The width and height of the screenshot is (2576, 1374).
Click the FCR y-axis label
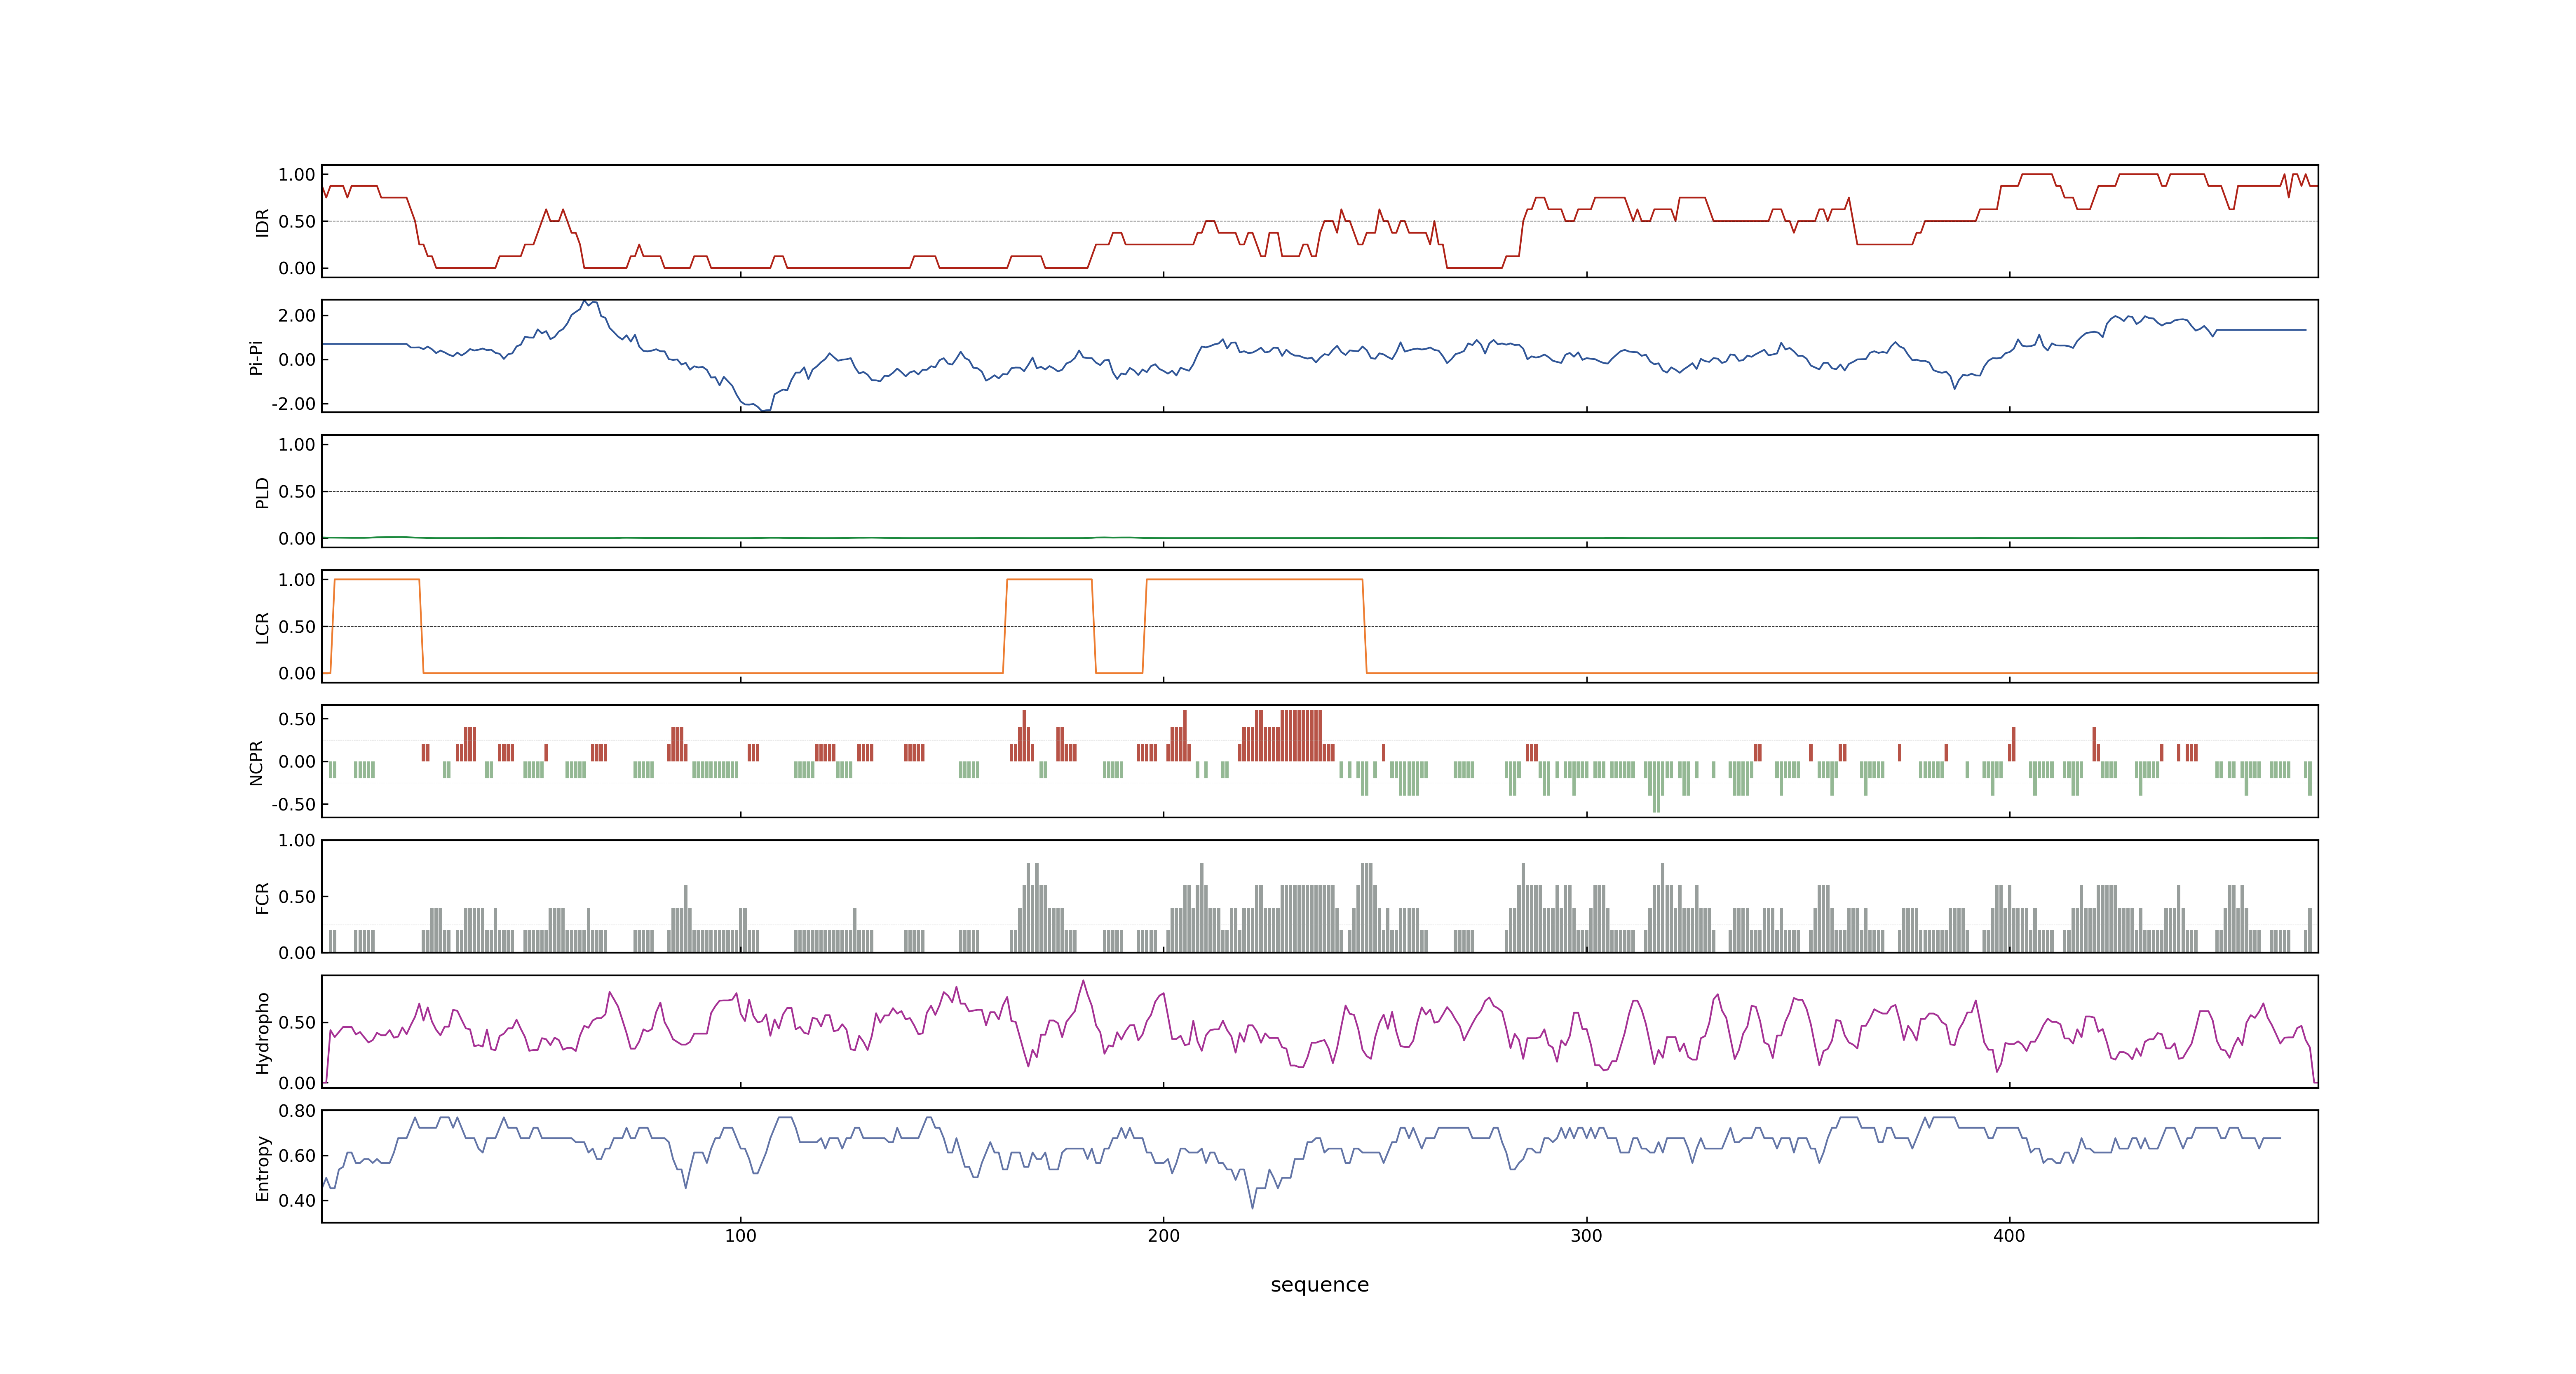click(x=263, y=897)
